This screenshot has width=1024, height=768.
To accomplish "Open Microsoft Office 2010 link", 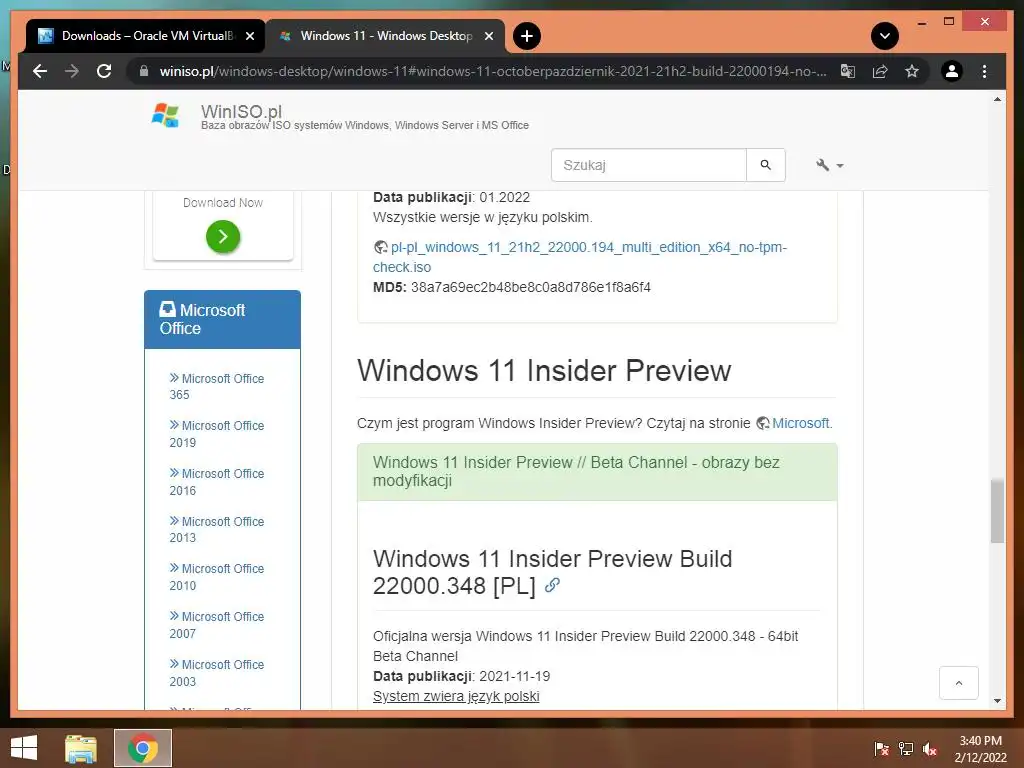I will (x=216, y=577).
